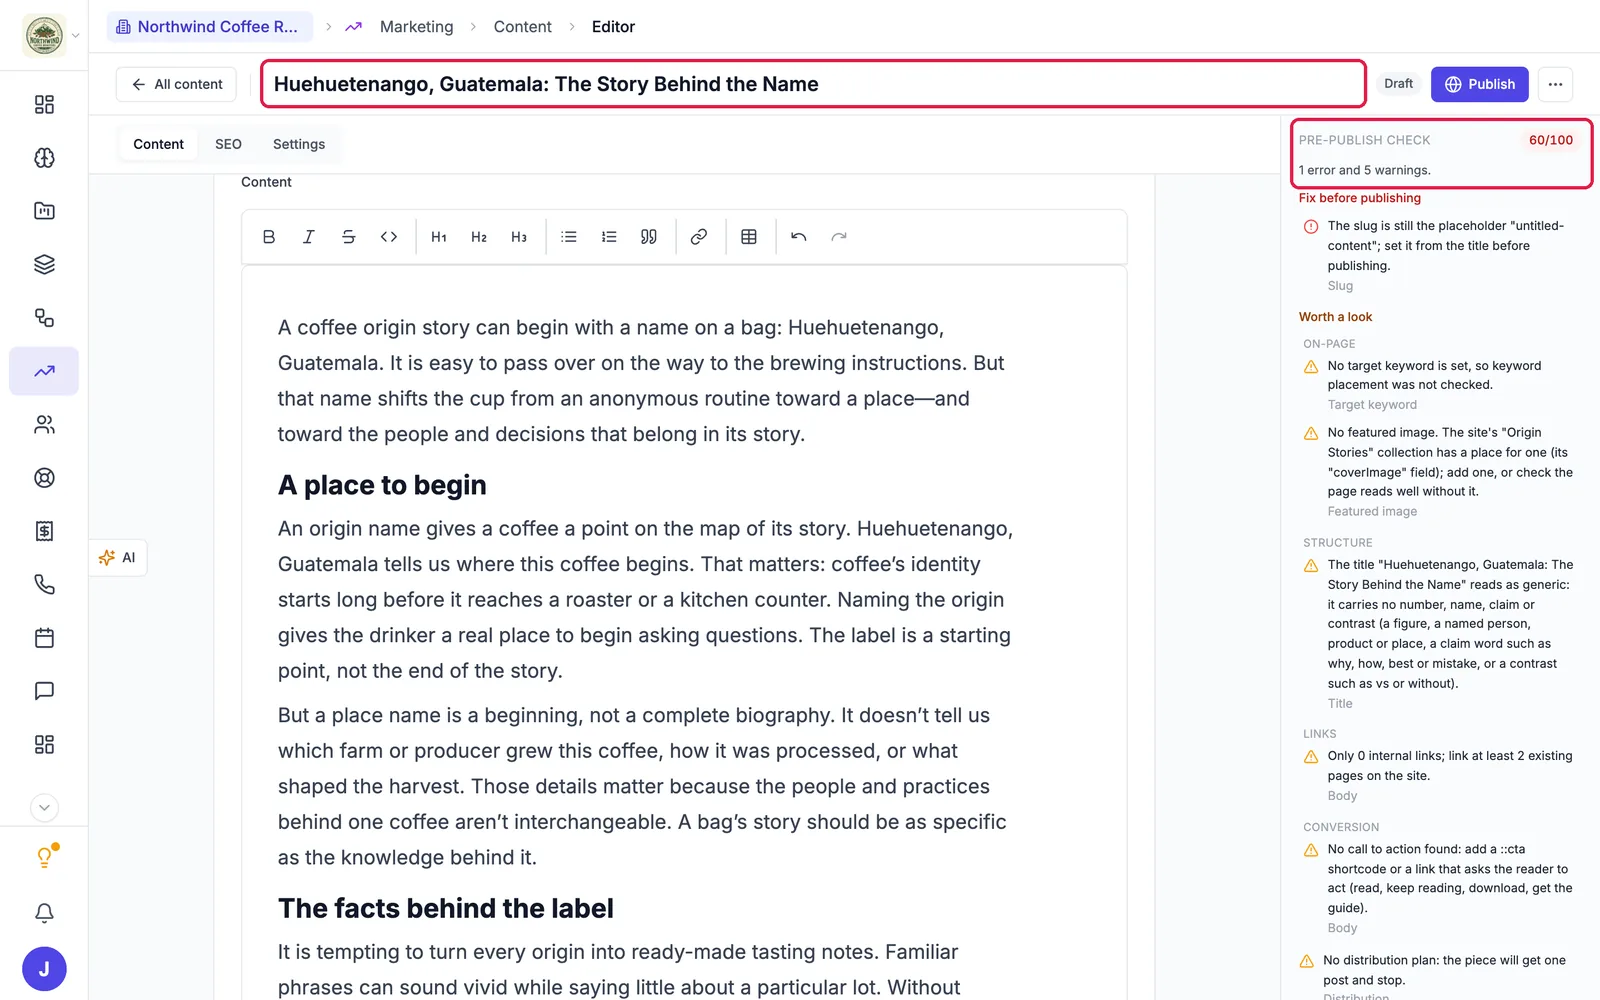Apply italic formatting
1600x1000 pixels.
(x=308, y=237)
